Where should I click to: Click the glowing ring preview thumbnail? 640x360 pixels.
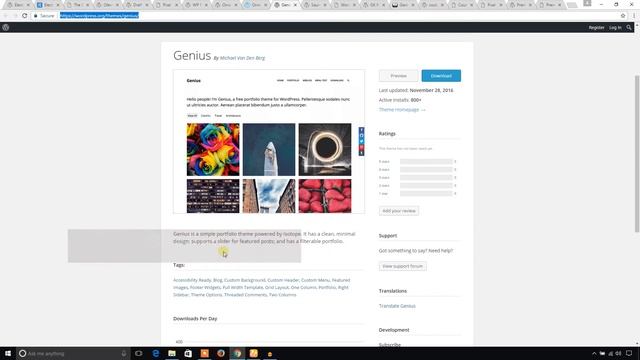coord(325,149)
